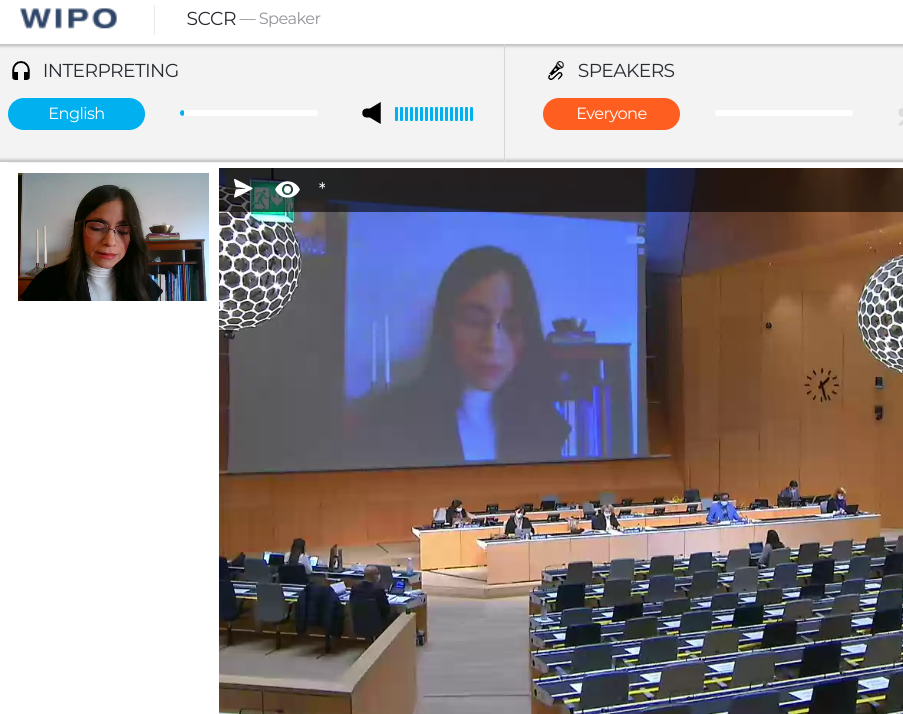The image size is (903, 714).
Task: Adjust the interpreting volume slider
Action: 249,113
